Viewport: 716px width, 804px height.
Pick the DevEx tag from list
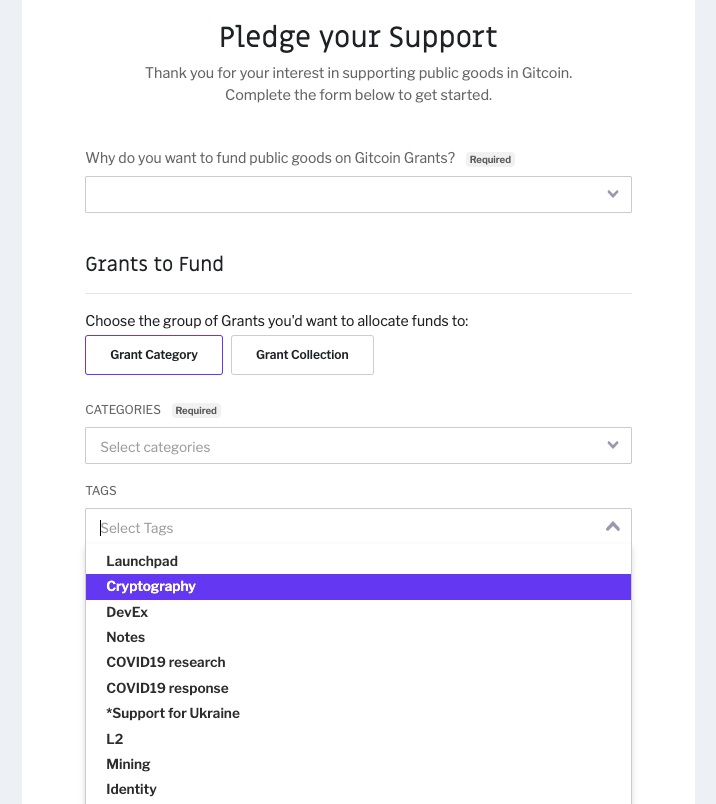point(127,612)
